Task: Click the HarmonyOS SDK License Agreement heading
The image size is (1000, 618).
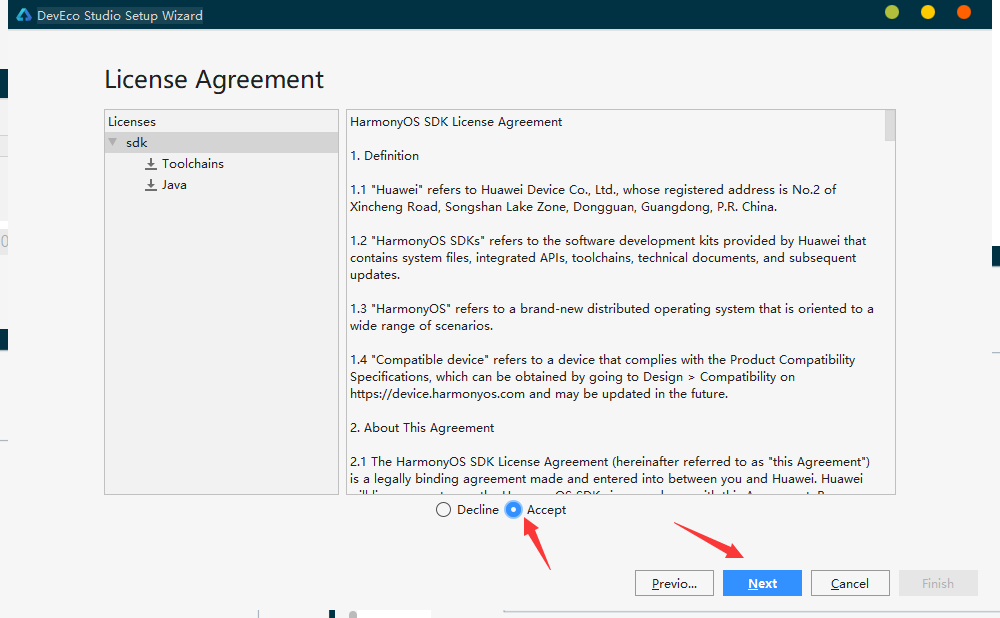Action: pyautogui.click(x=456, y=122)
